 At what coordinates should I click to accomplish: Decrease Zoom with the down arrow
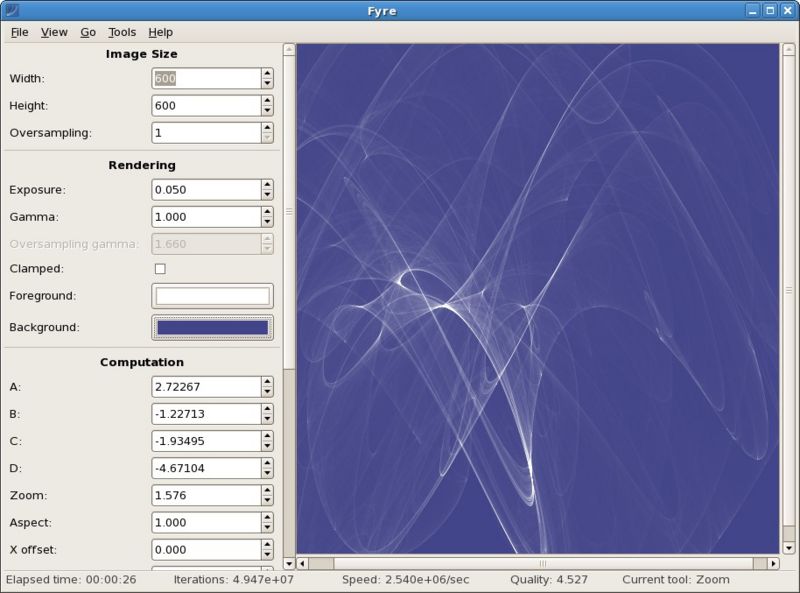[267, 501]
